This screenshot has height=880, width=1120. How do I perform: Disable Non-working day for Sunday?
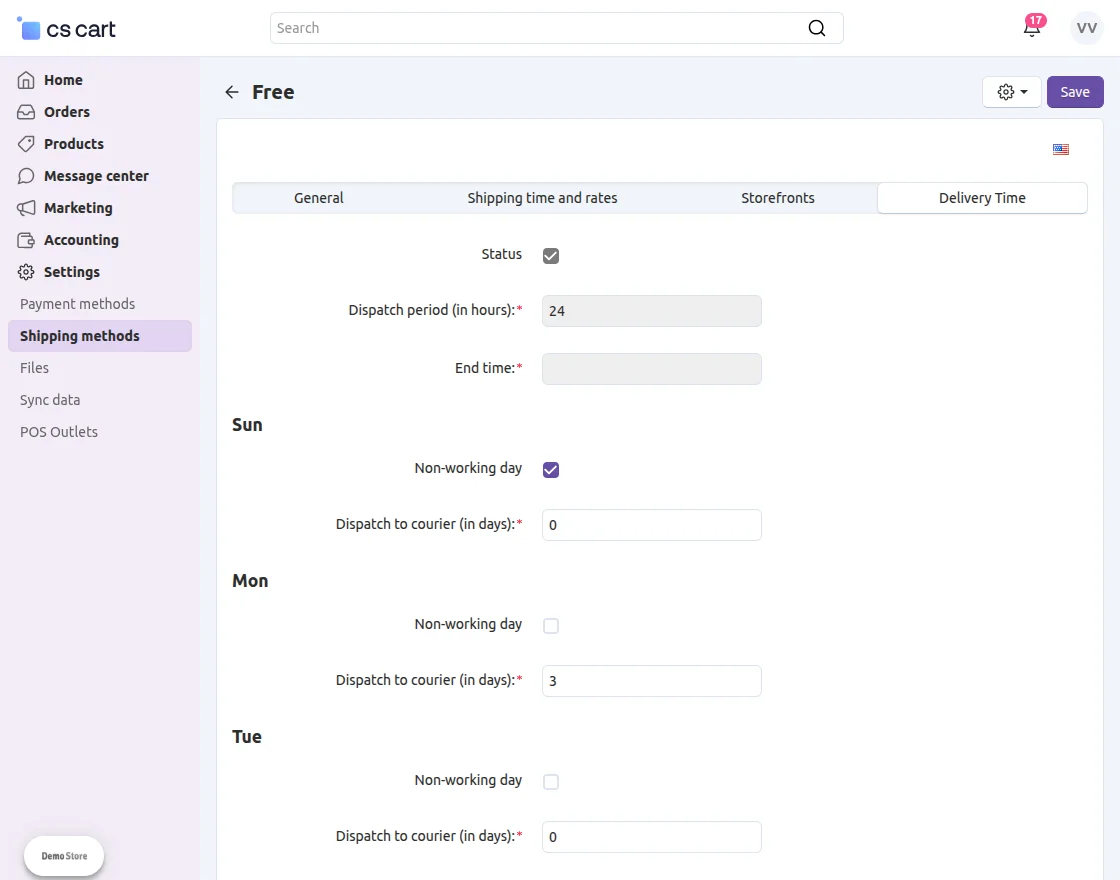pyautogui.click(x=551, y=469)
